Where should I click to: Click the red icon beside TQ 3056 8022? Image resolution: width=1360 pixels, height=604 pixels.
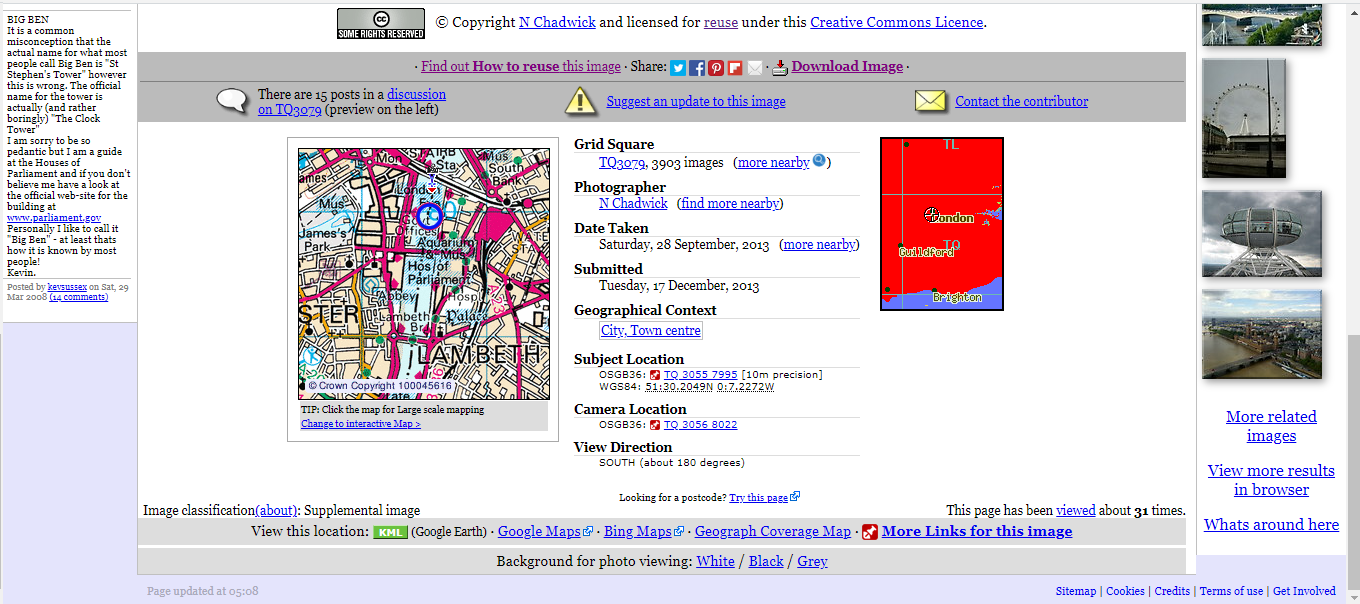(x=655, y=425)
